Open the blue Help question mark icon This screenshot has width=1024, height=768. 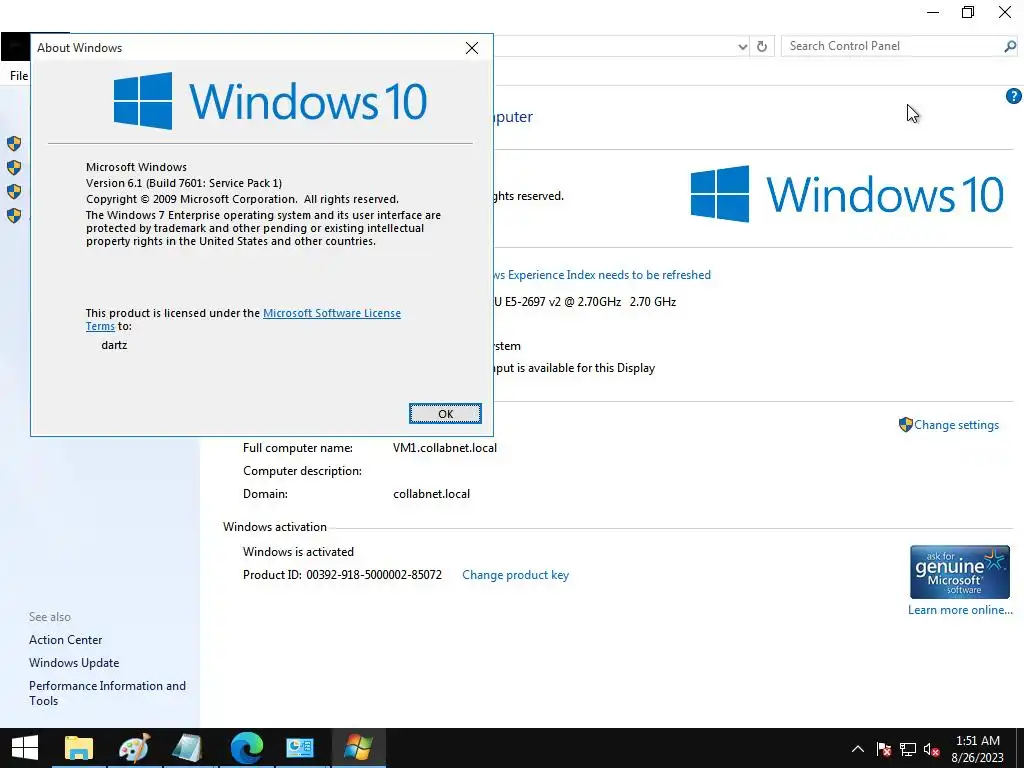(x=1013, y=97)
